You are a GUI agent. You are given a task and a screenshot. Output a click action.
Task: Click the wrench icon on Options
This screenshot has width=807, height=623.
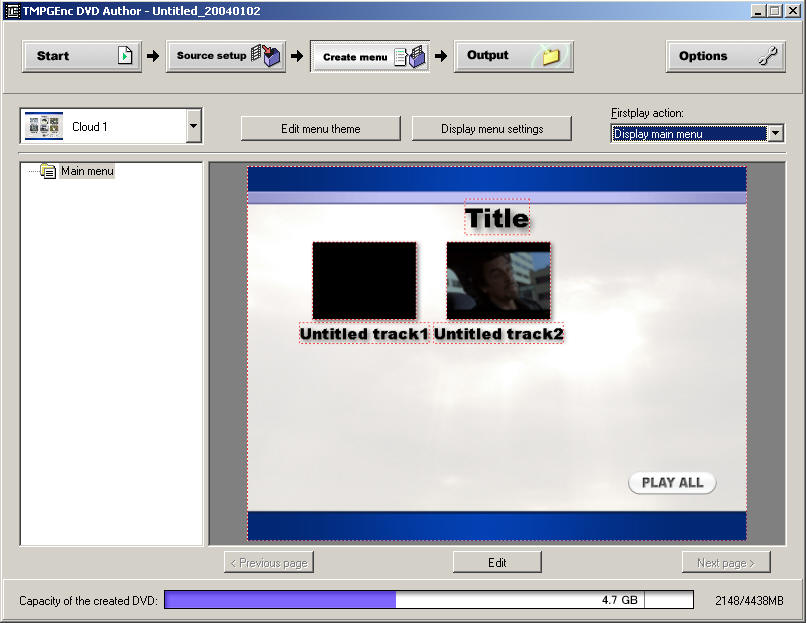point(768,56)
